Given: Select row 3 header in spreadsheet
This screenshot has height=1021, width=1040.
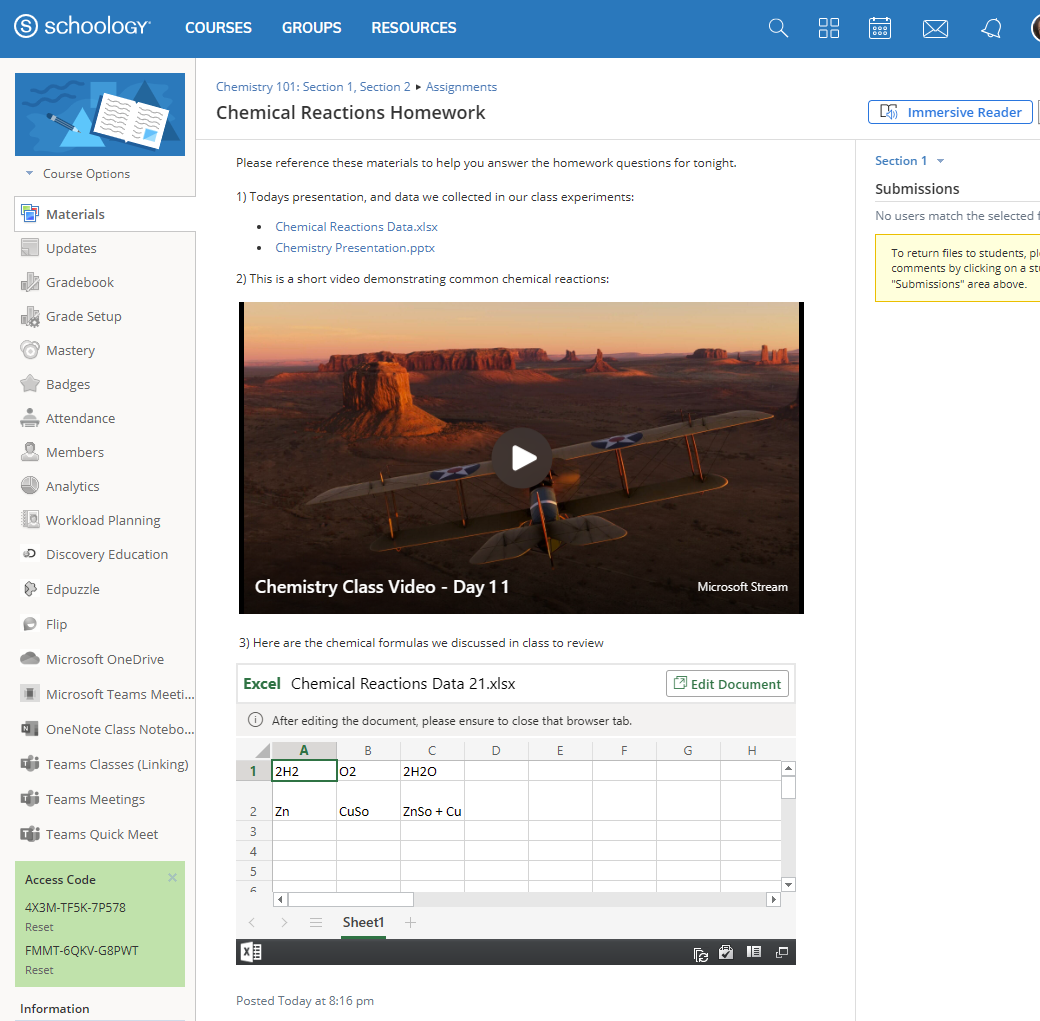Looking at the screenshot, I should coord(253,831).
